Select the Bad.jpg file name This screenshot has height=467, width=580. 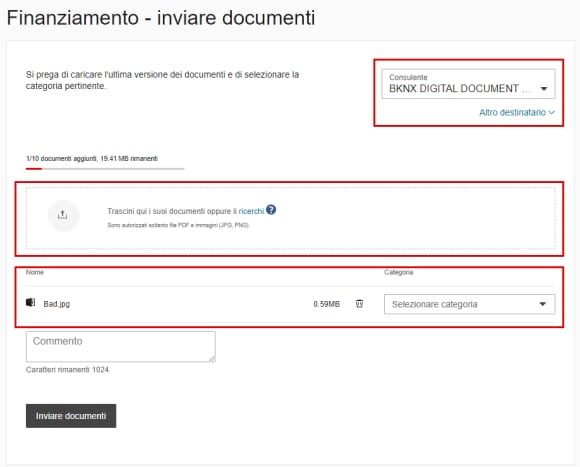[x=57, y=304]
